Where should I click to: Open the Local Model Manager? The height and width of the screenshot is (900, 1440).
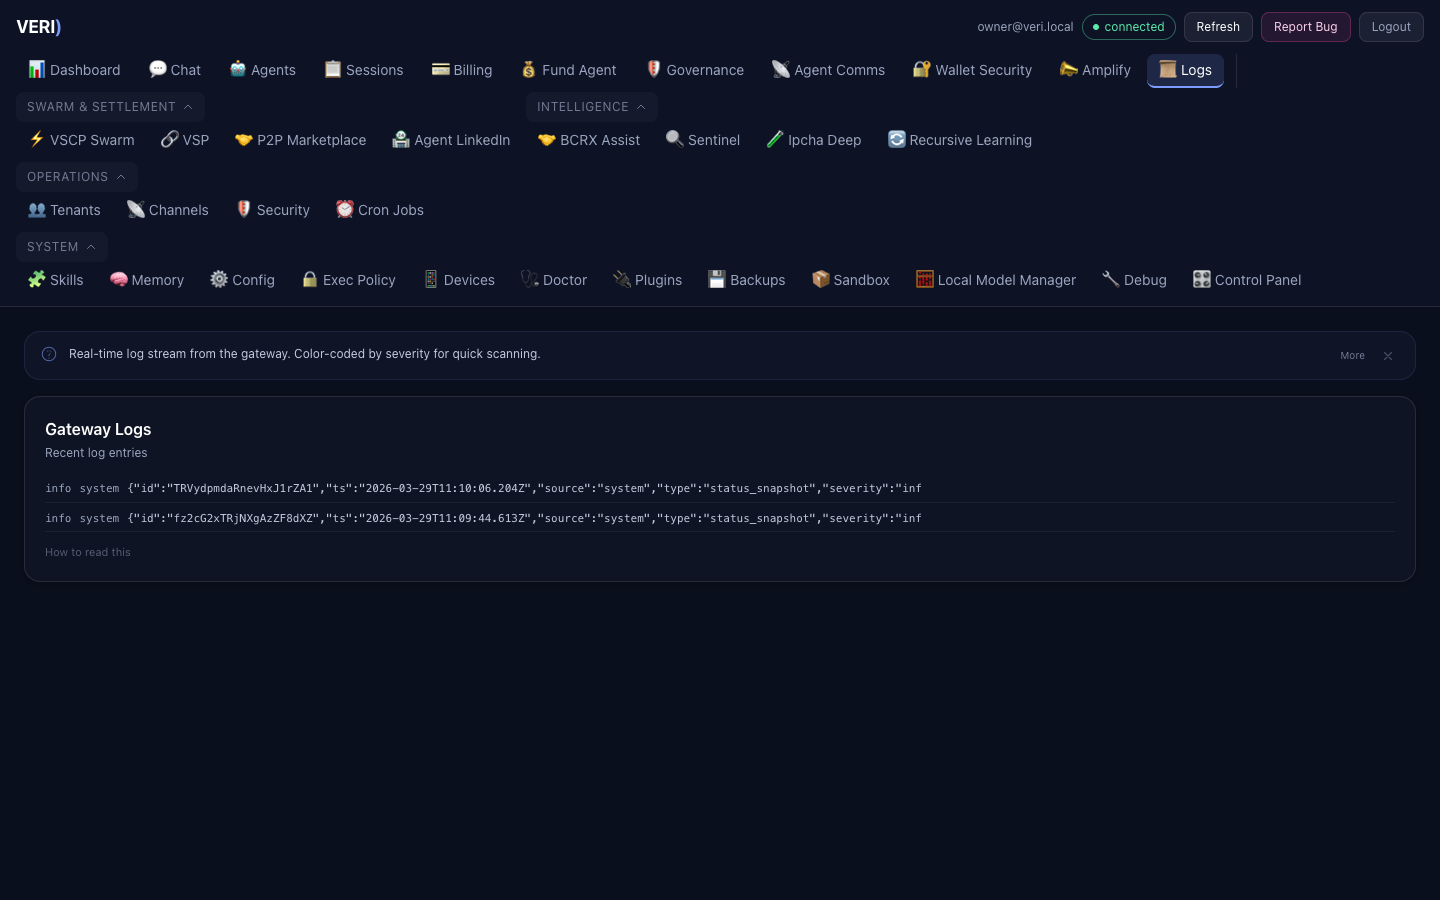pos(995,280)
